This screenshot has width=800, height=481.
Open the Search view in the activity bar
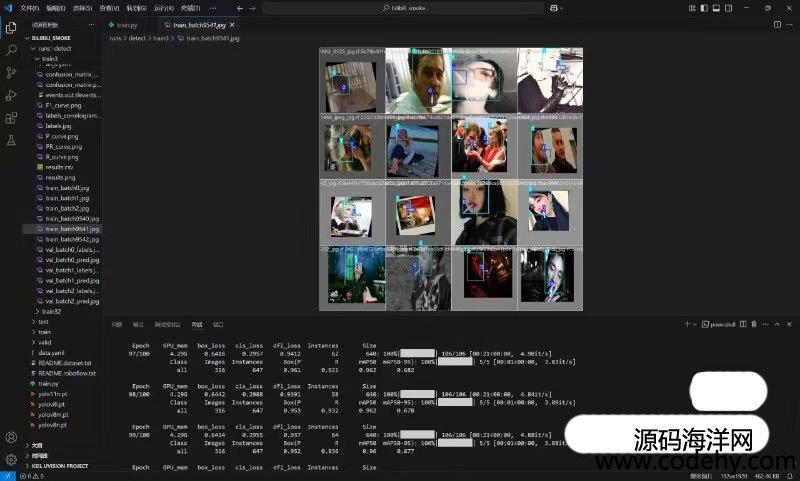(x=11, y=50)
